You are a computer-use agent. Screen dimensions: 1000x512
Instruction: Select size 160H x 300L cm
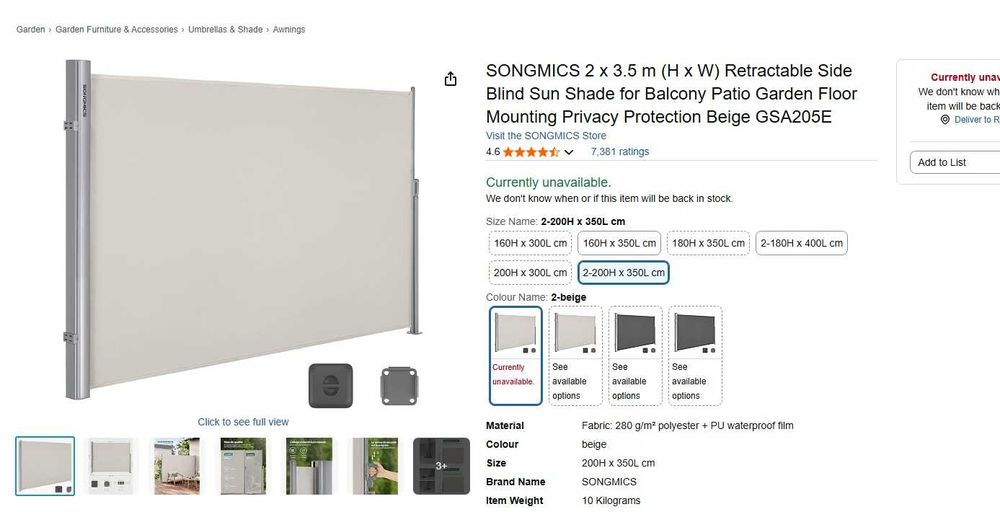coord(530,243)
